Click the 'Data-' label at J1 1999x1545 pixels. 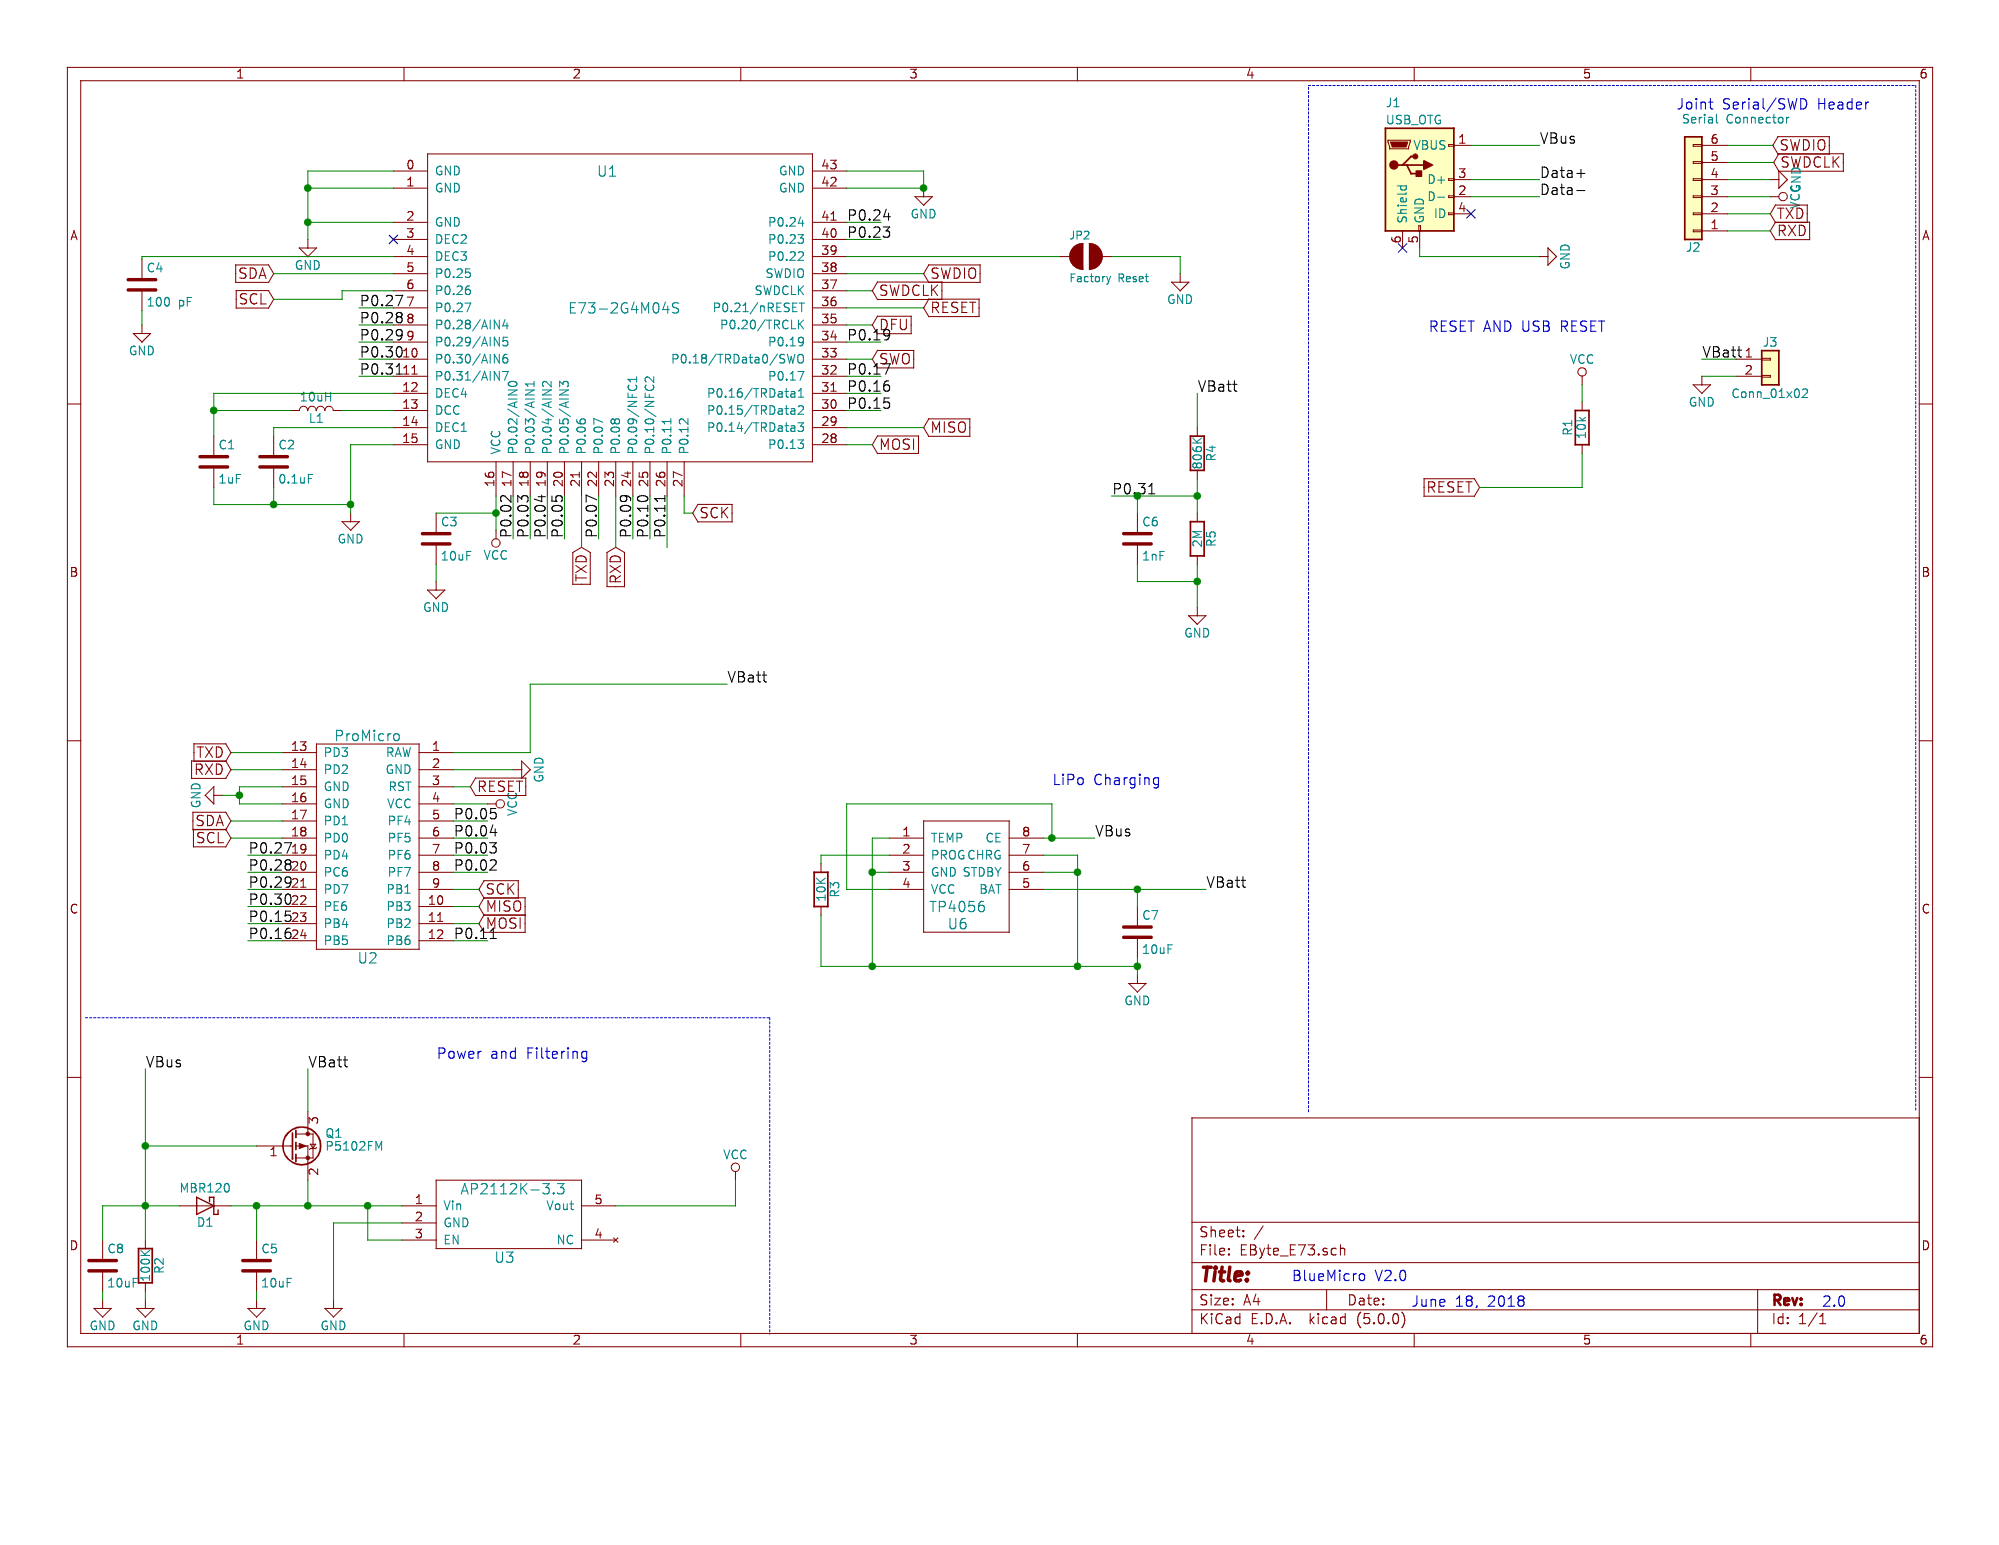(1563, 190)
